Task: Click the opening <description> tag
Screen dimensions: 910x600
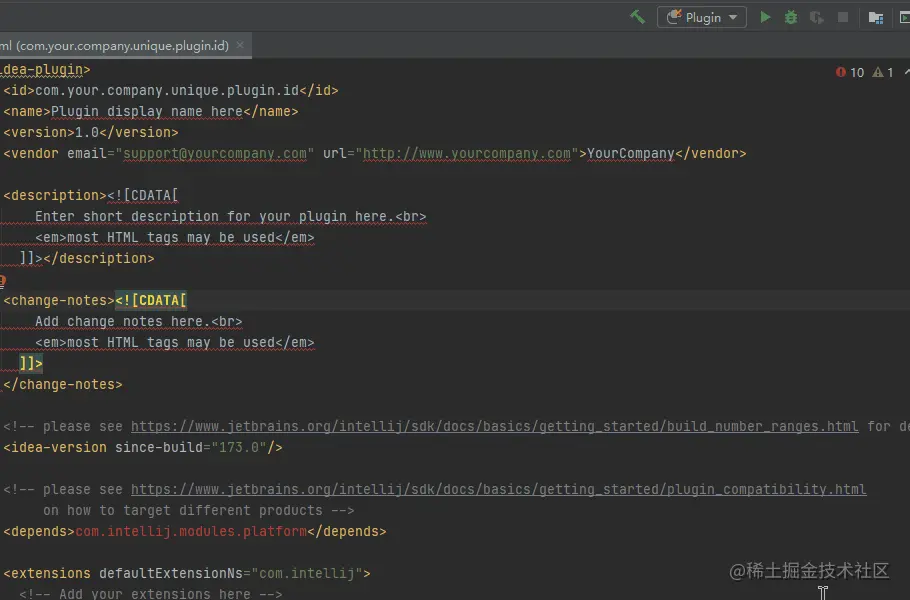Action: tap(55, 196)
